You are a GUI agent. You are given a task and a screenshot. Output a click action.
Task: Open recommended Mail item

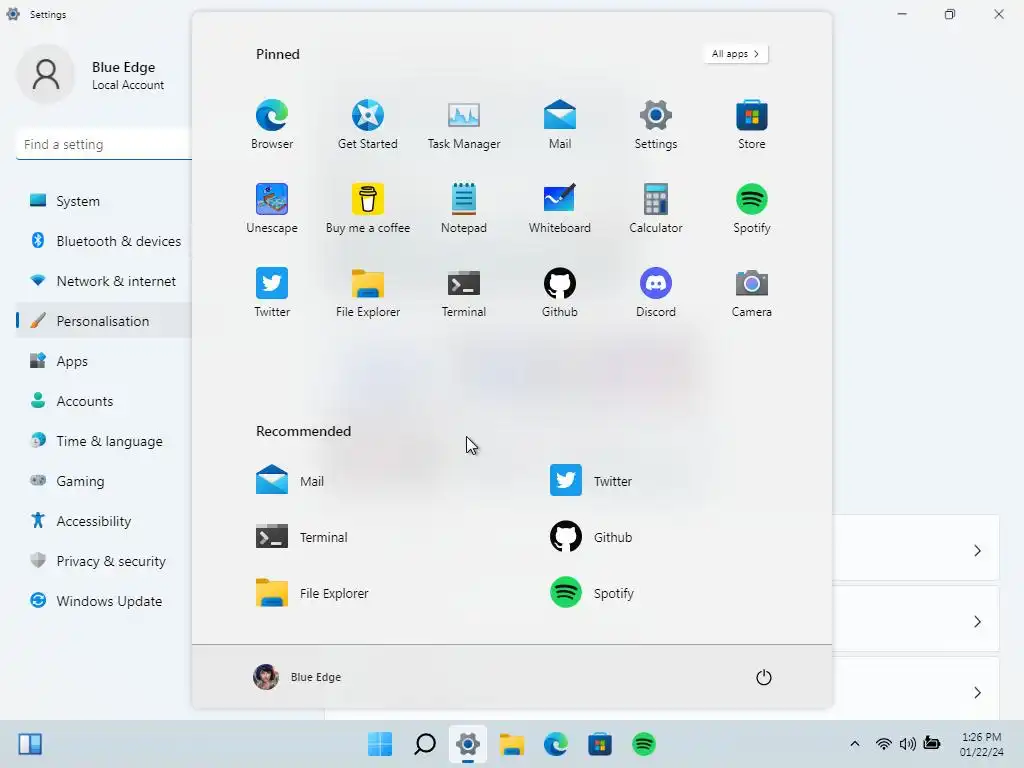(x=290, y=481)
